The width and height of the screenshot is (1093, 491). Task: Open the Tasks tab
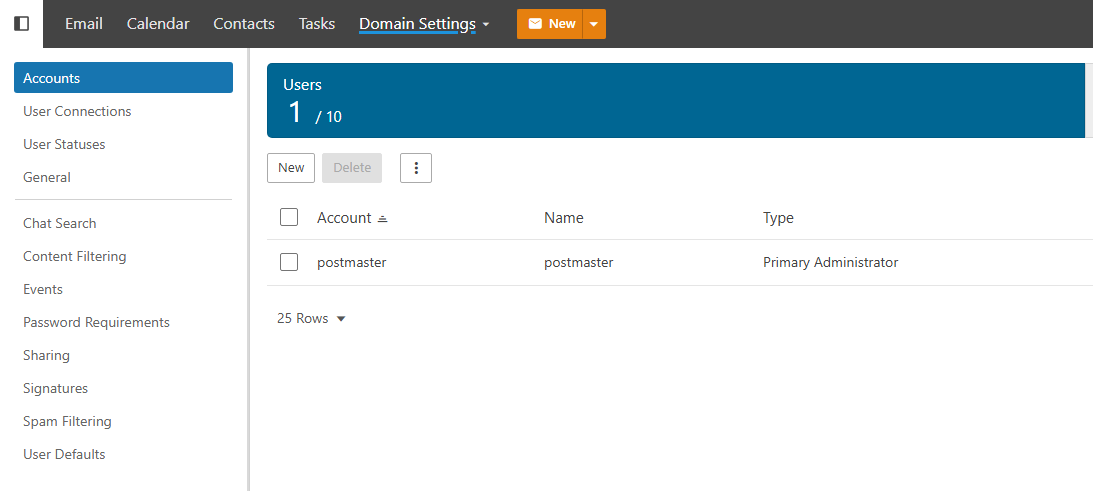point(317,24)
